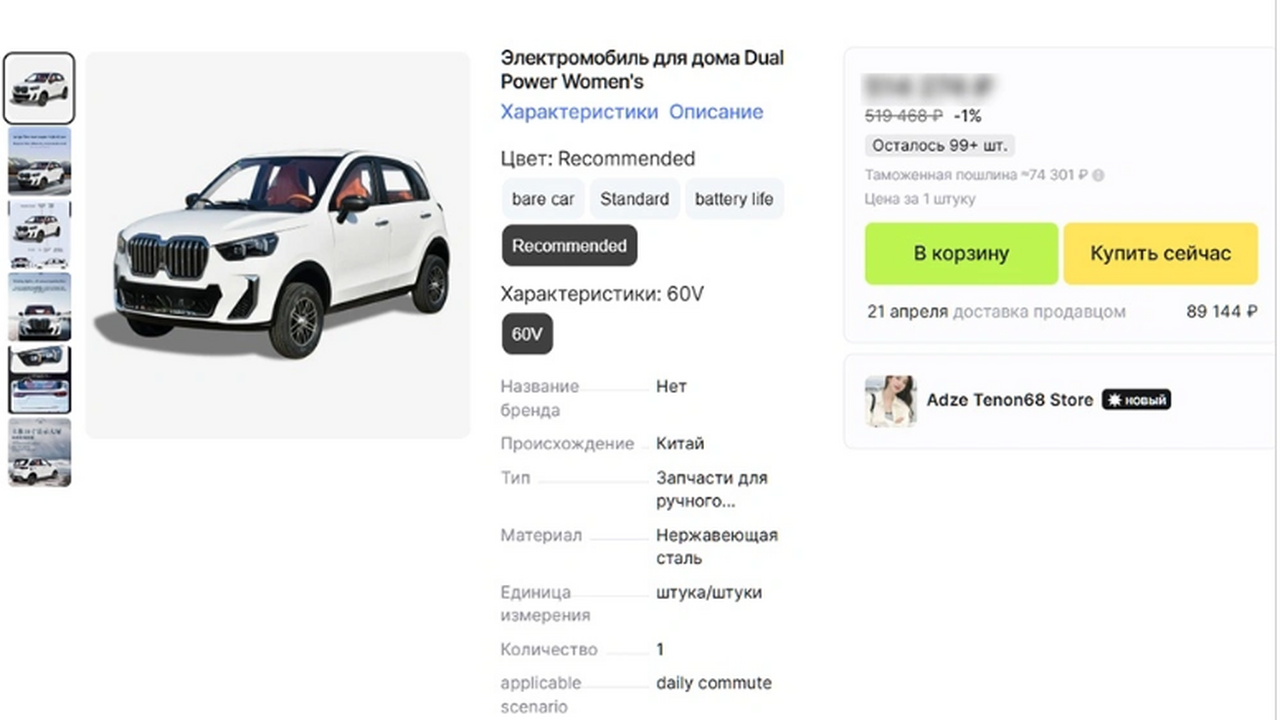Click the «новый» seller badge
Viewport: 1280px width, 720px height.
(x=1136, y=399)
